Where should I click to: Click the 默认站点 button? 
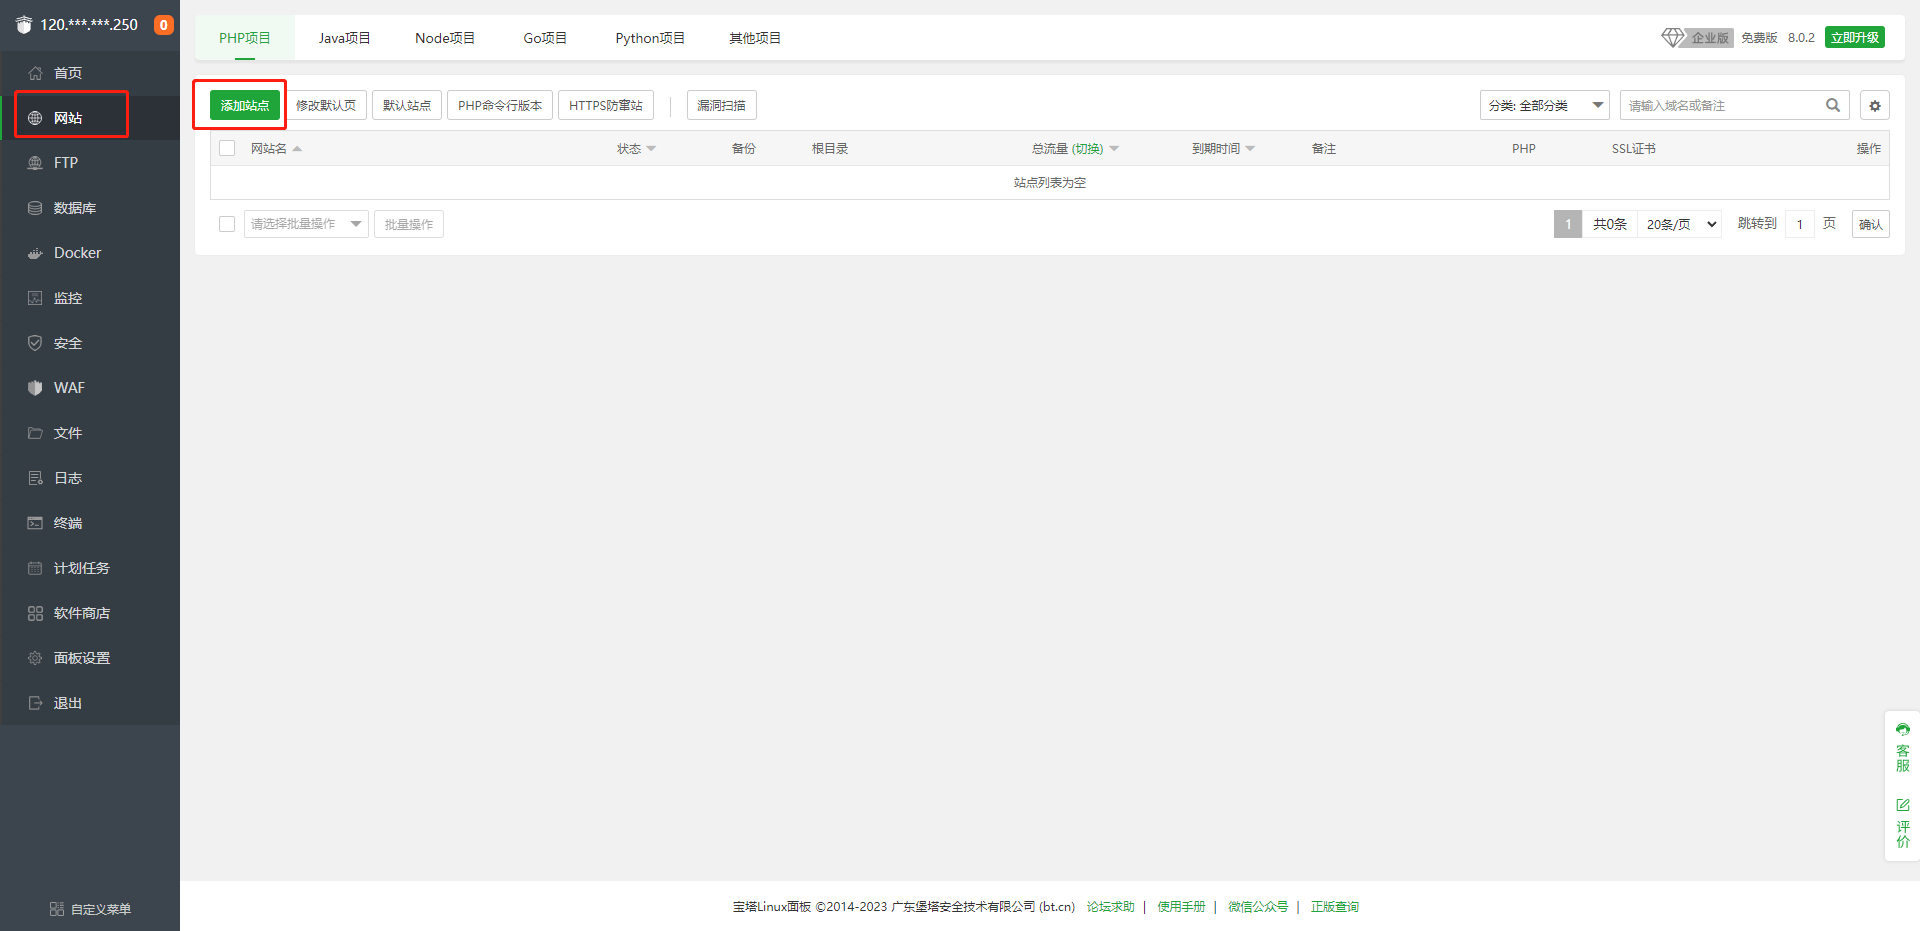[x=407, y=105]
